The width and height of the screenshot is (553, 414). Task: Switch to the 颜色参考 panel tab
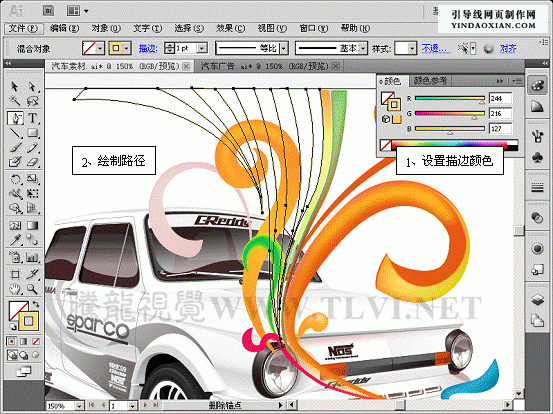click(430, 81)
